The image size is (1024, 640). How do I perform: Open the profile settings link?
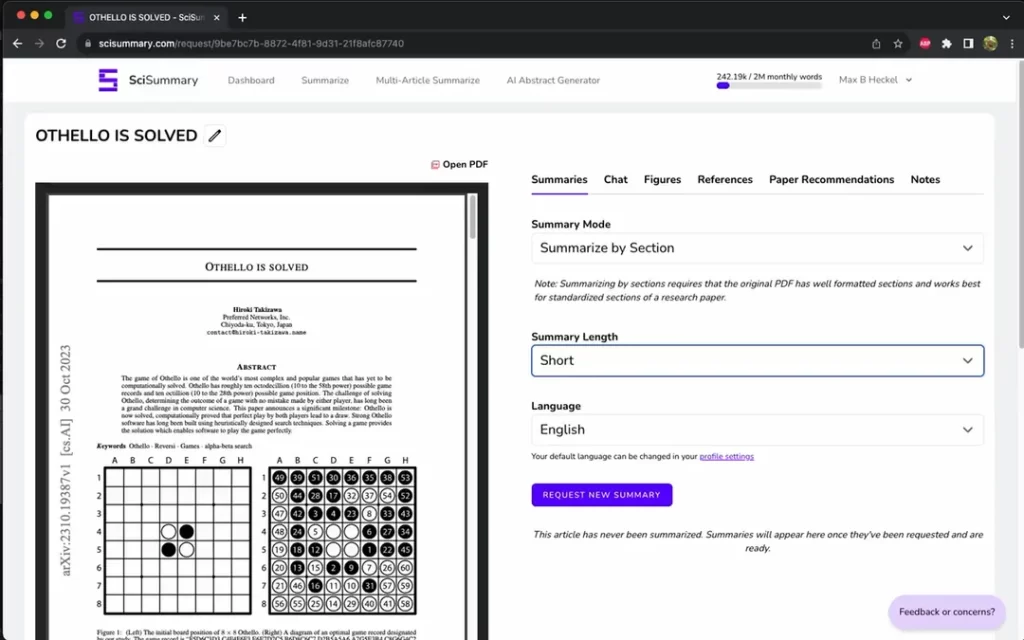(727, 455)
